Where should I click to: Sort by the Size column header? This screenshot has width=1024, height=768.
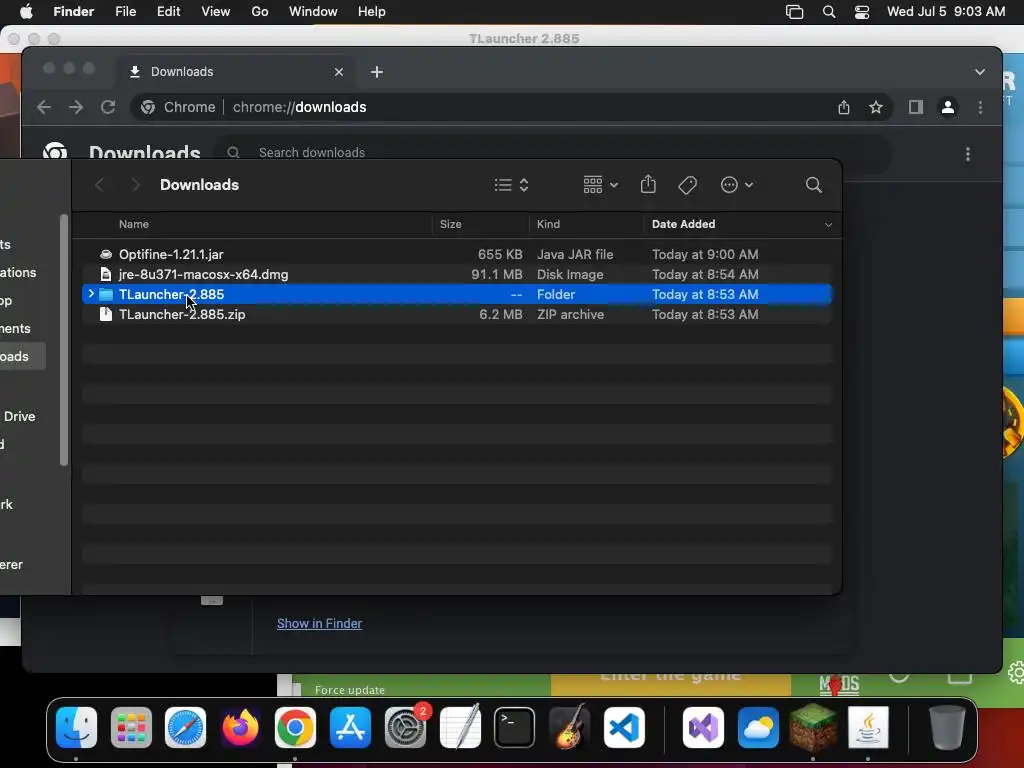(x=451, y=224)
